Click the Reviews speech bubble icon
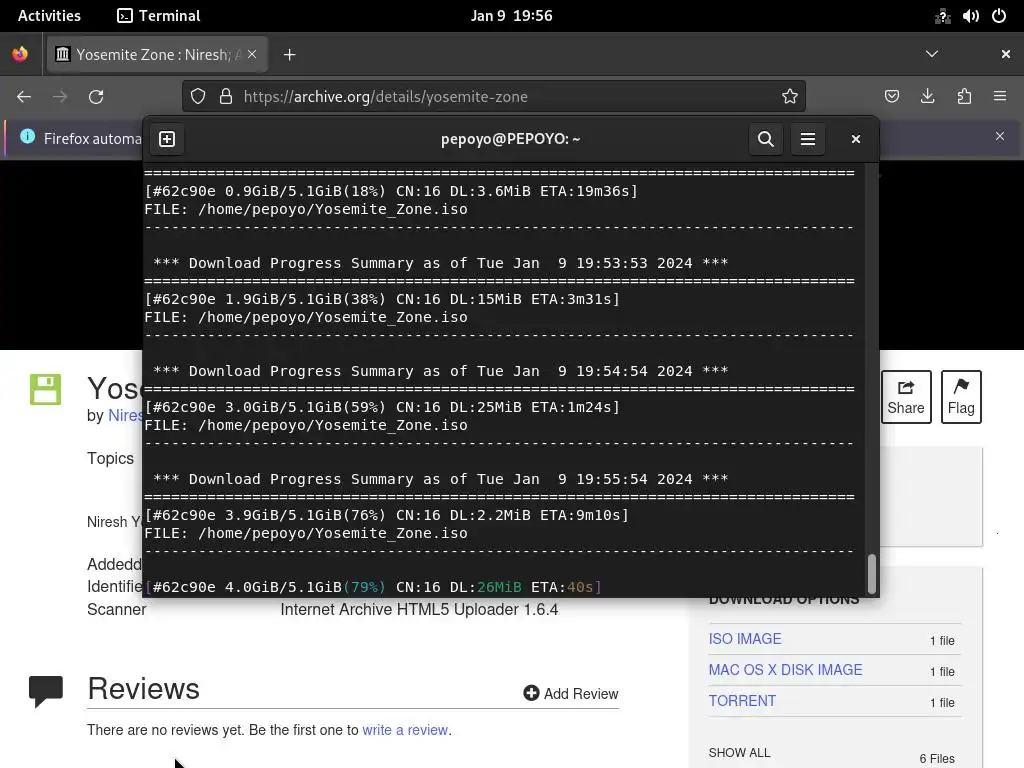The image size is (1024, 768). point(46,691)
